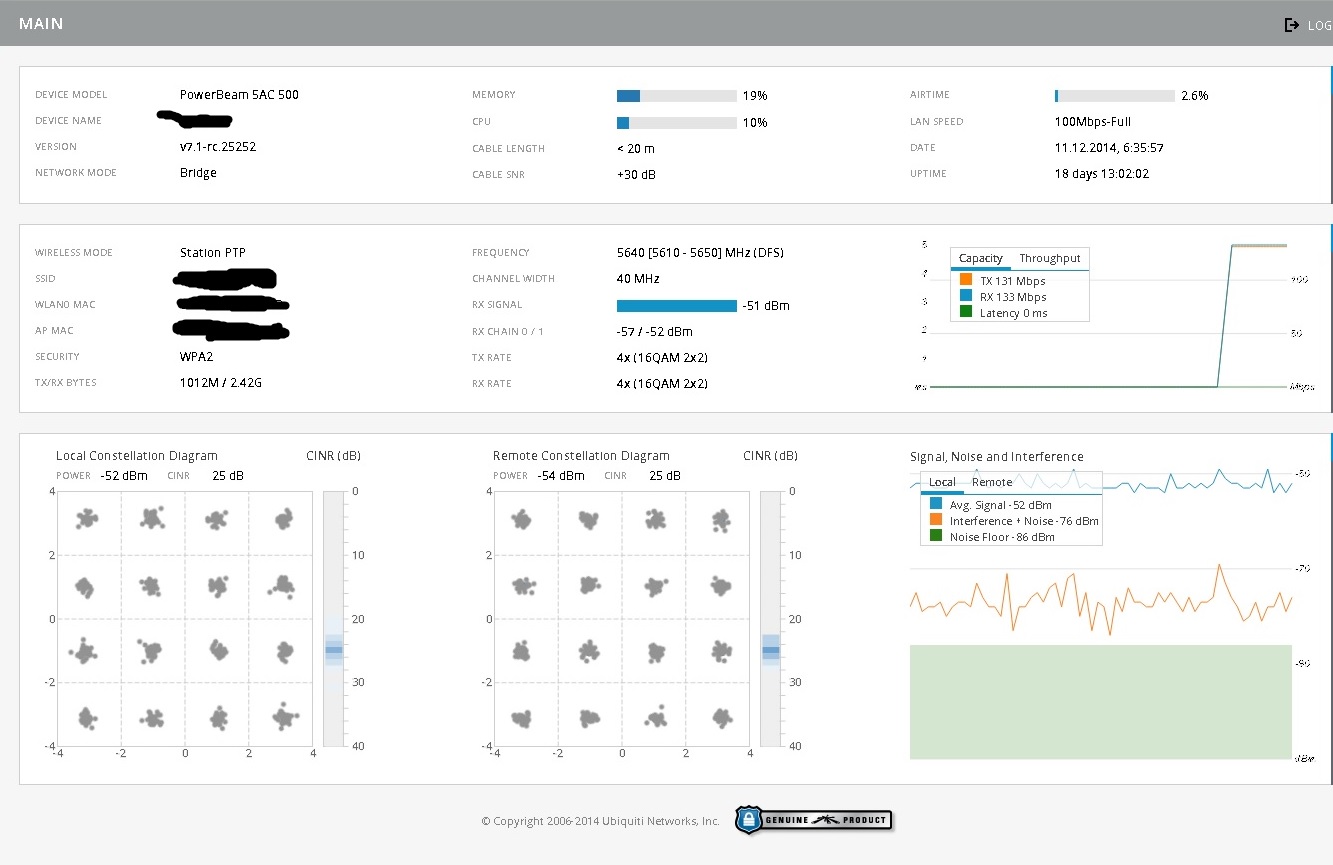1333x865 pixels.
Task: Click the orange Interference + Noise swatch
Action: click(936, 520)
